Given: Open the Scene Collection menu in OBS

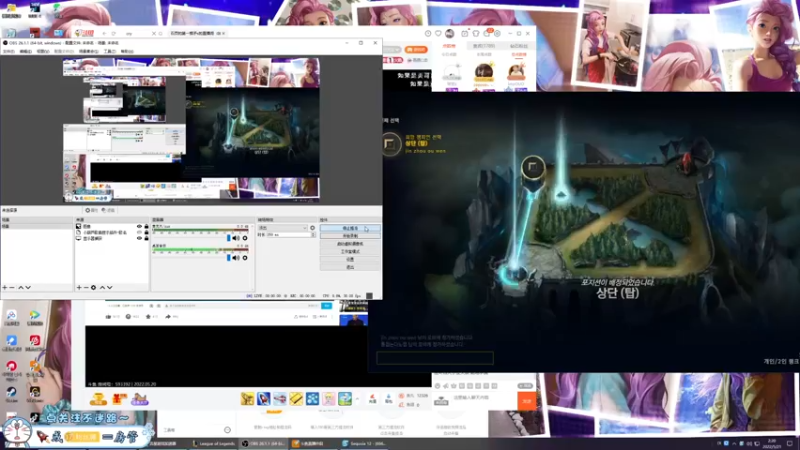Looking at the screenshot, I should 88,52.
